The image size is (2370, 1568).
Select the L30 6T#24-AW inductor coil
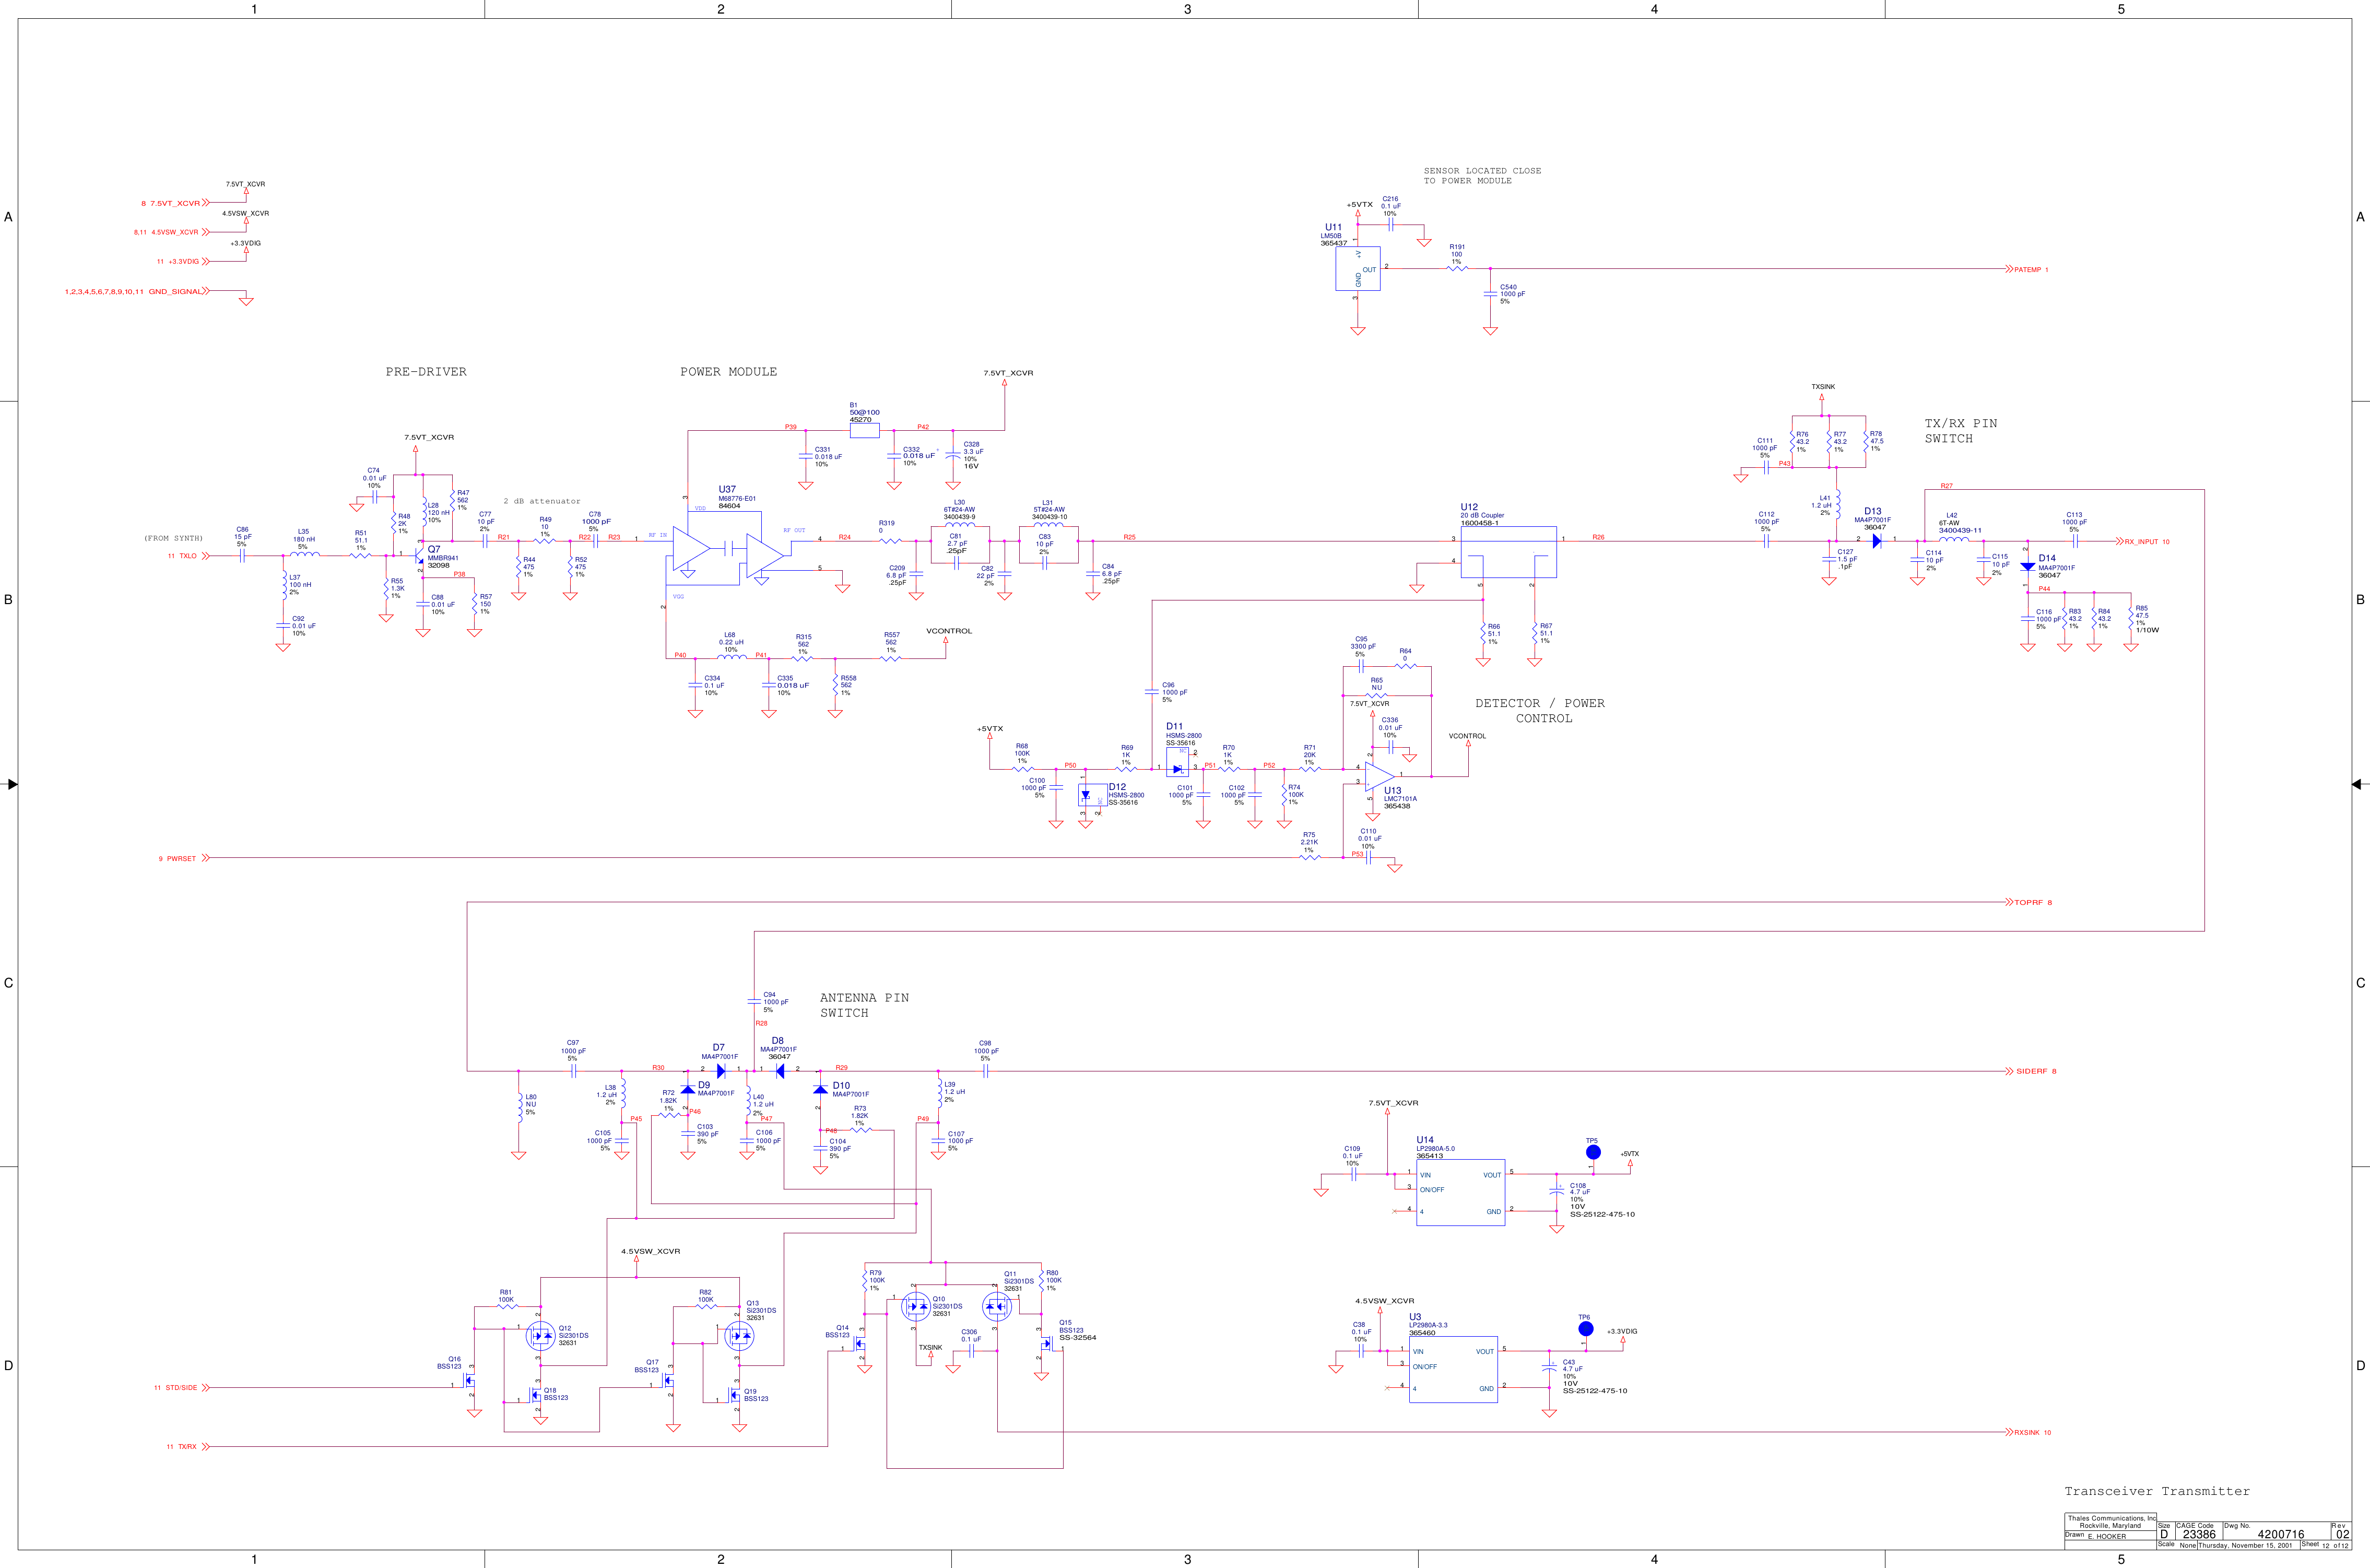[960, 524]
